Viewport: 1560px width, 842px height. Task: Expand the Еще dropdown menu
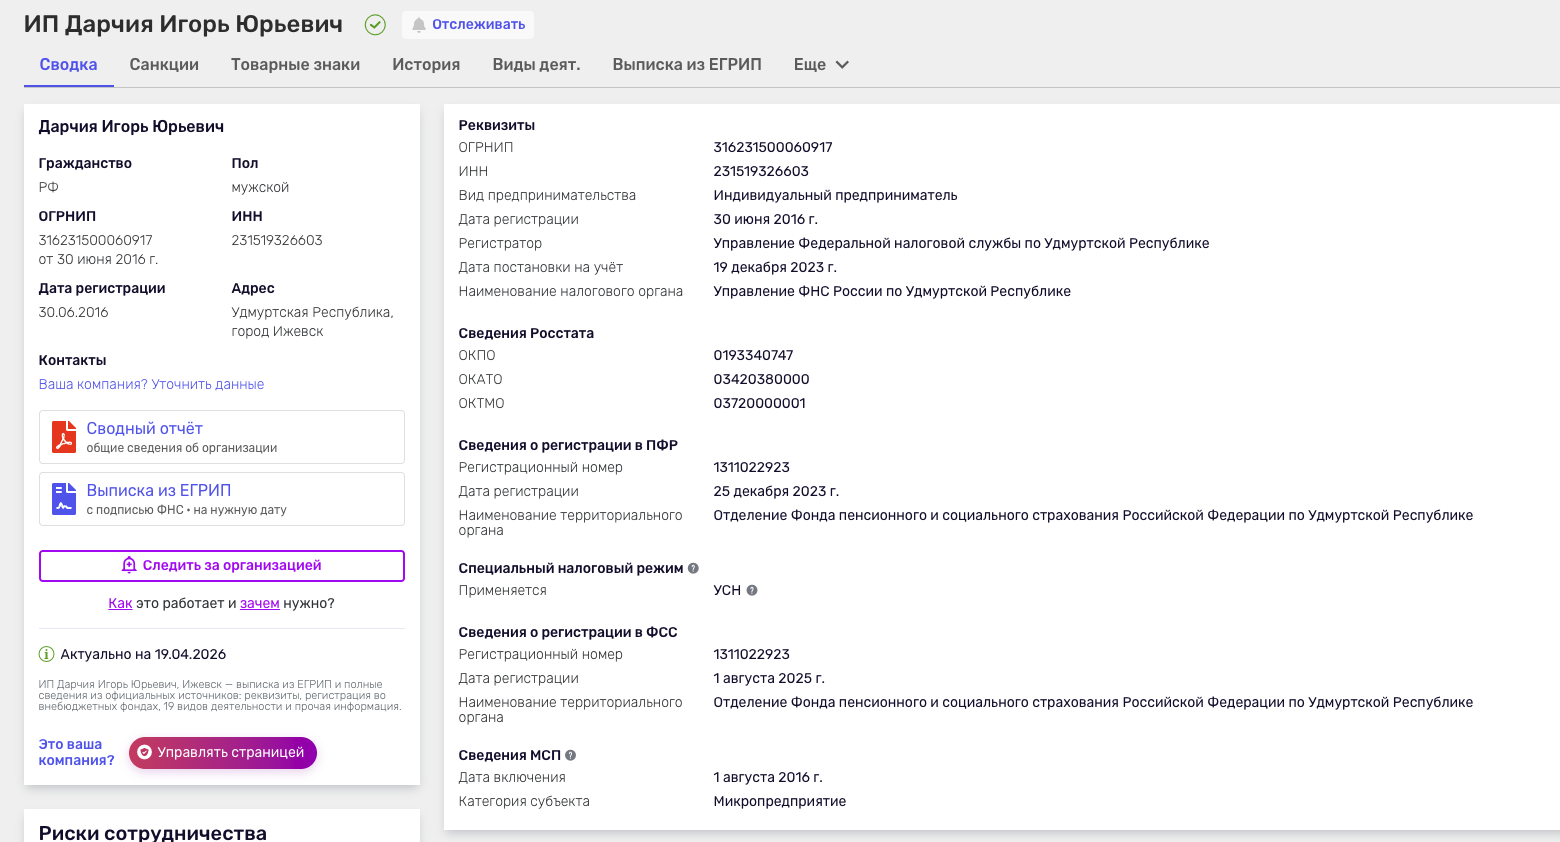pyautogui.click(x=821, y=64)
